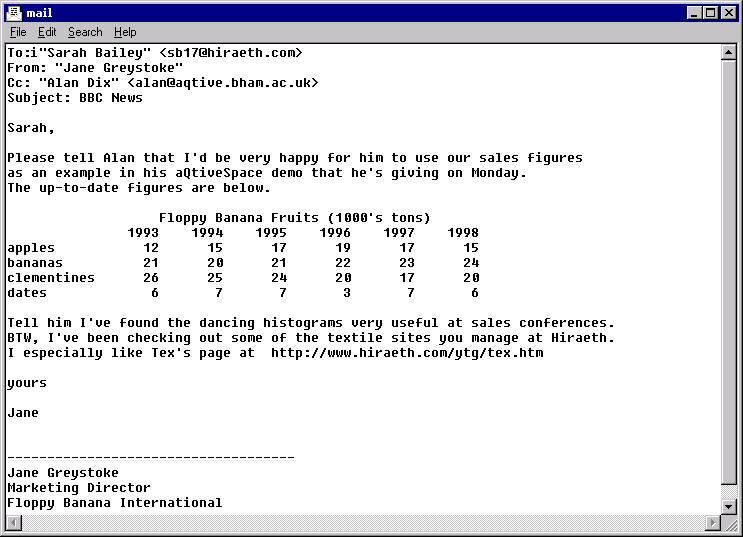Place cursor in the Subject: BBC News line
Viewport: 743px width, 537px height.
(x=75, y=98)
